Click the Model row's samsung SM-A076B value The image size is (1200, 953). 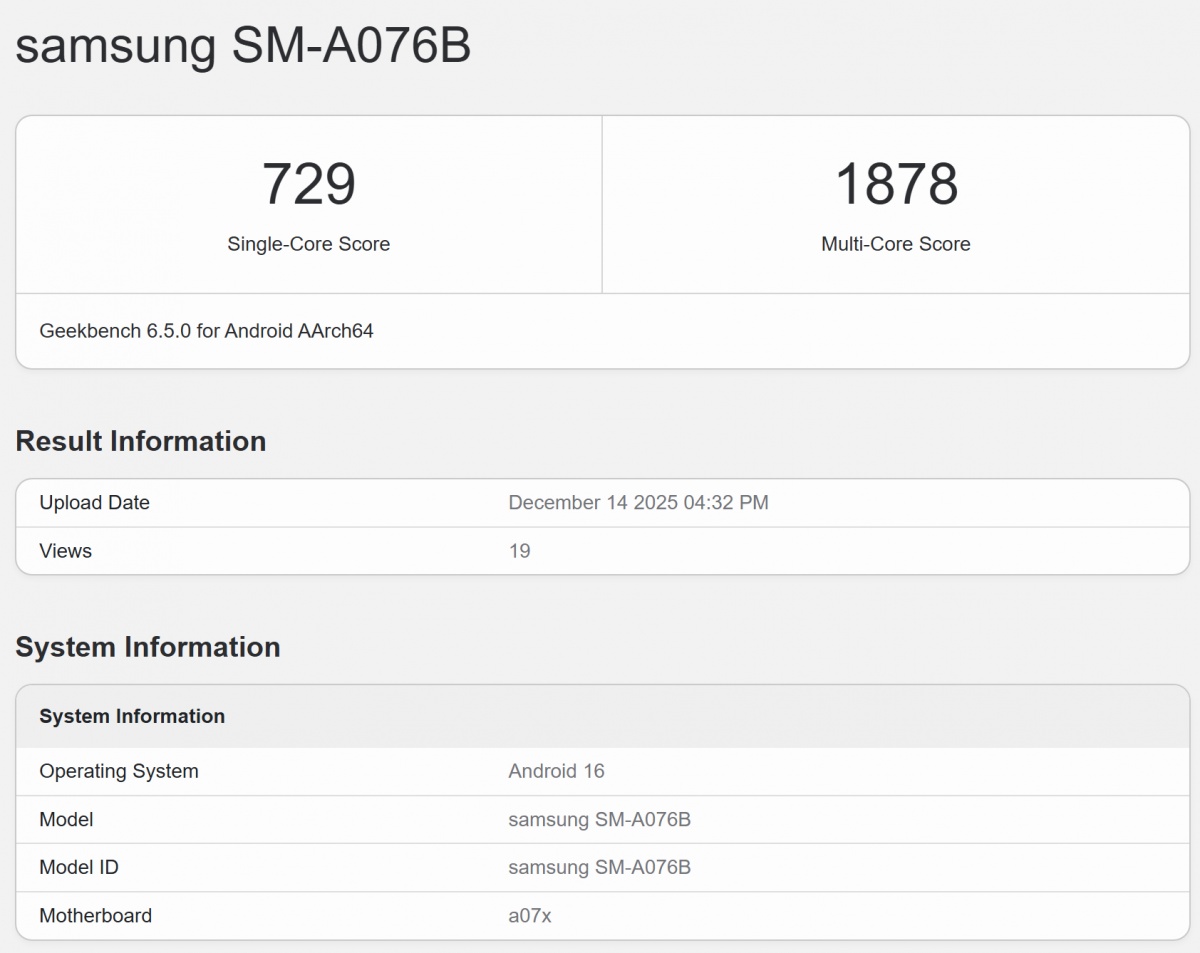(x=599, y=820)
